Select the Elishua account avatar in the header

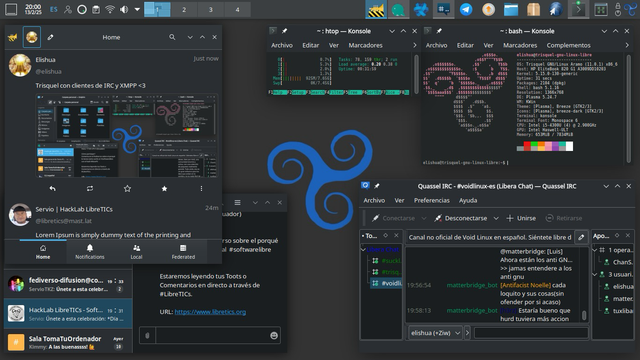click(x=32, y=37)
